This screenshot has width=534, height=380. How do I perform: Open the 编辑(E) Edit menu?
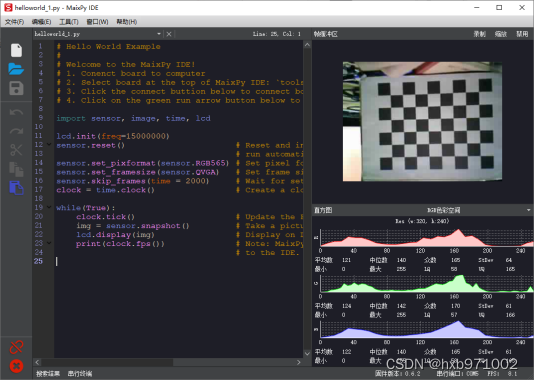tap(42, 22)
